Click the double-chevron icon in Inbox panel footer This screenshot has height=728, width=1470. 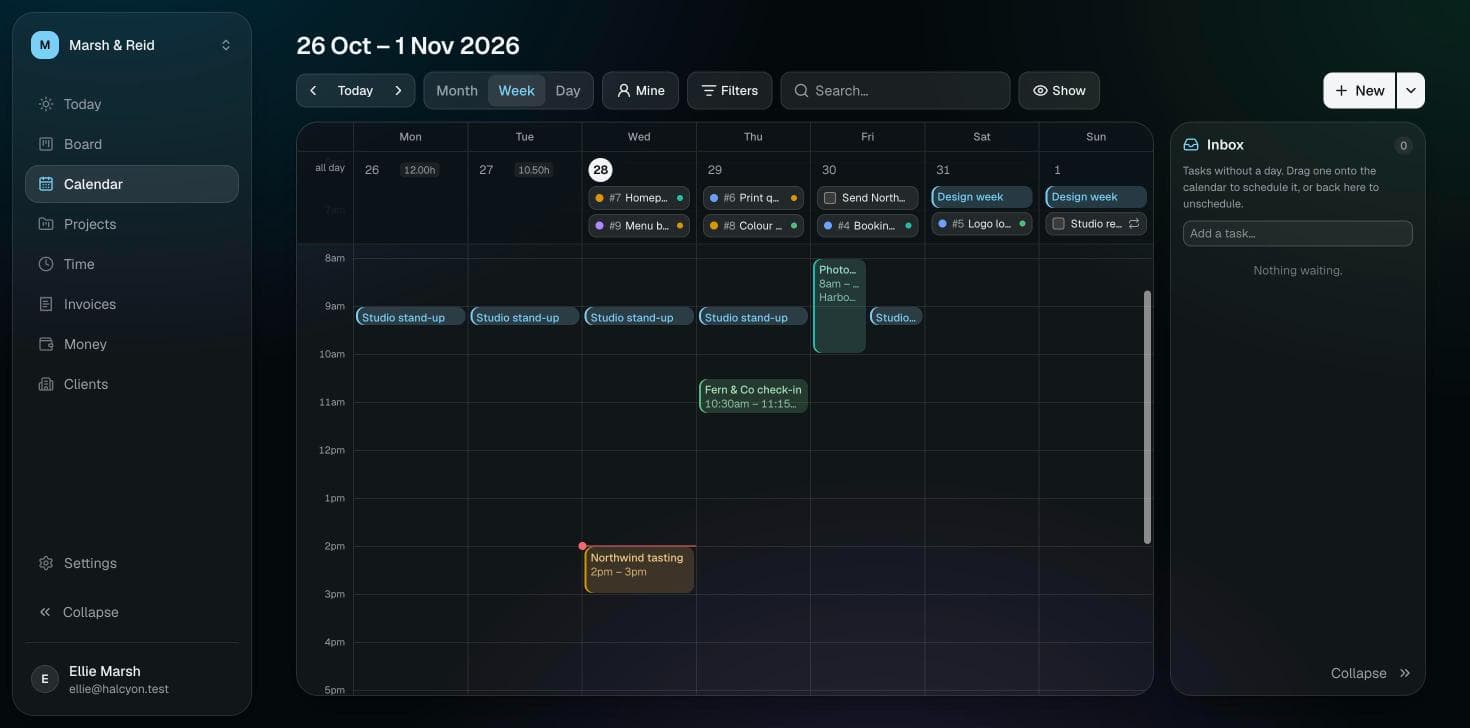[x=1404, y=673]
